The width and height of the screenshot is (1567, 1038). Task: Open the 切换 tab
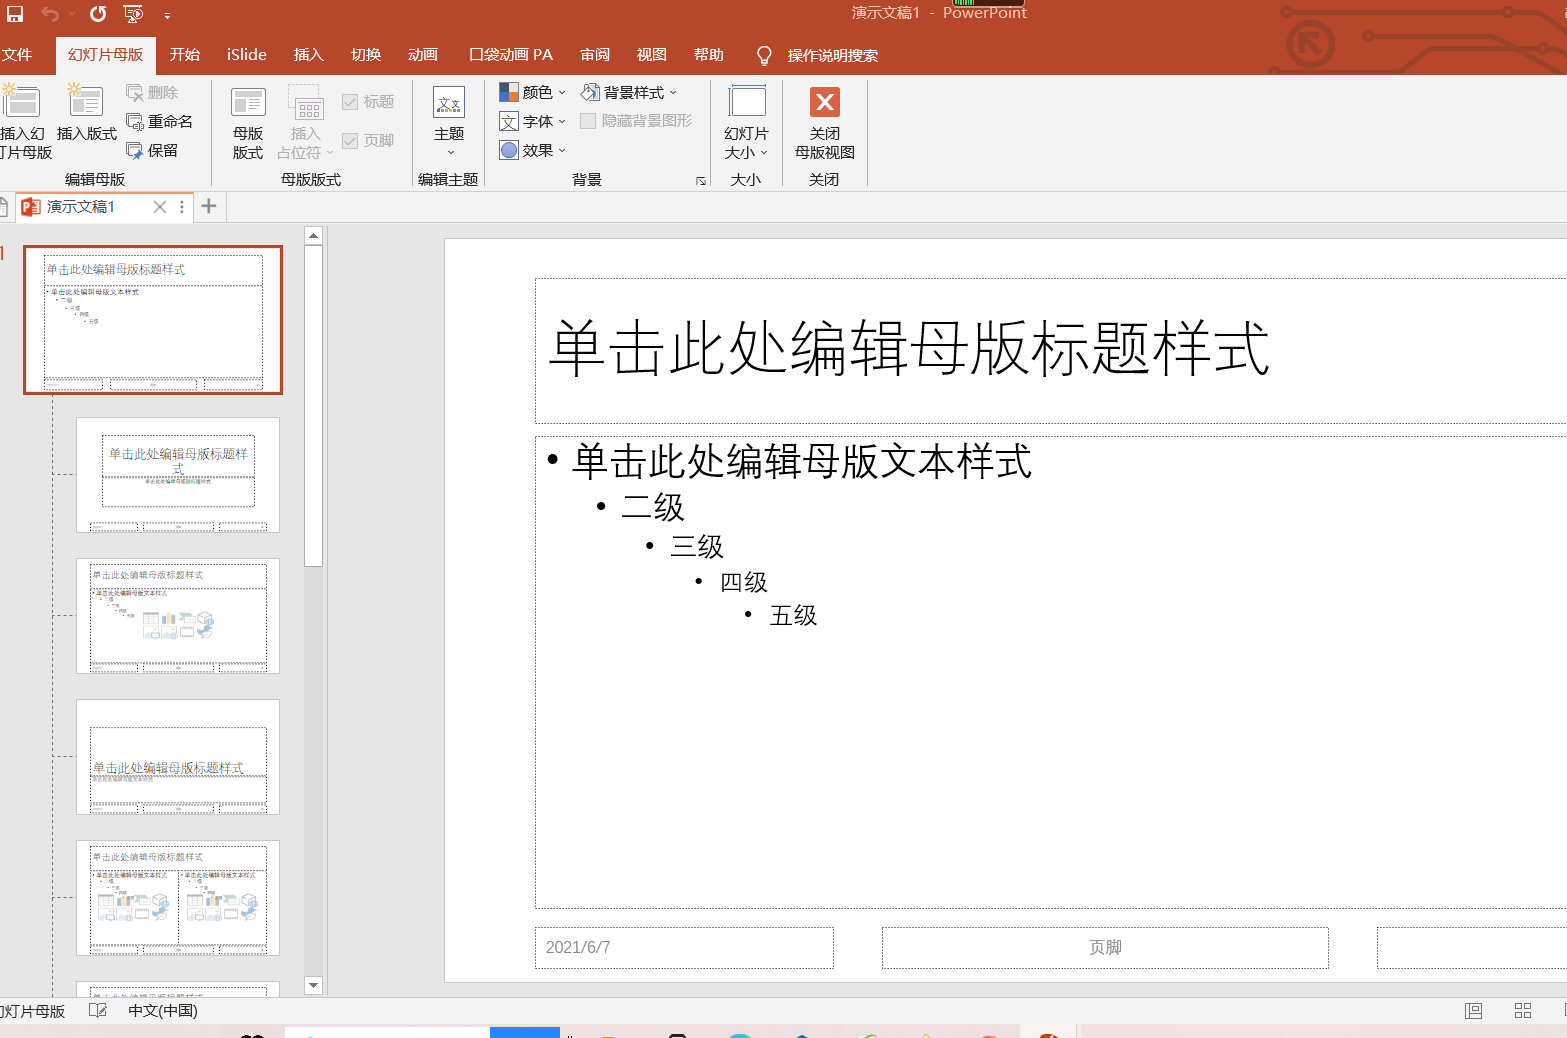coord(366,55)
